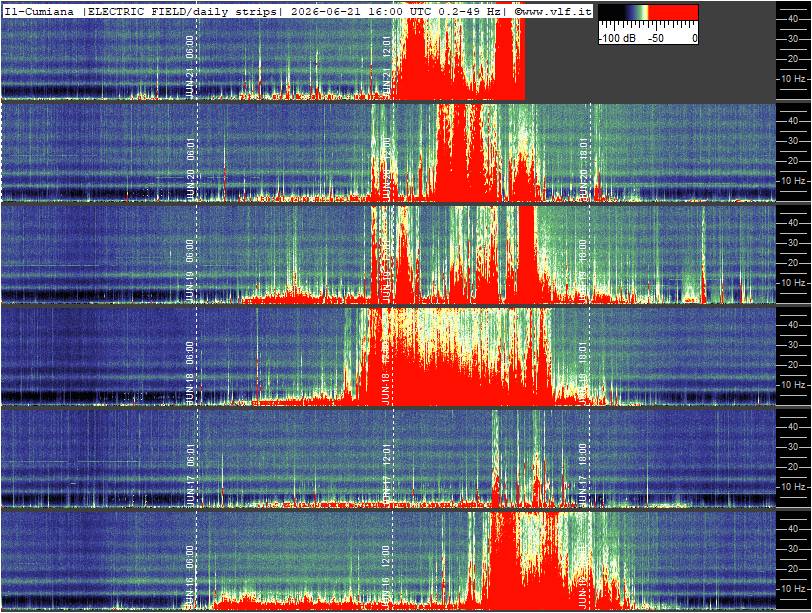The width and height of the screenshot is (812, 613).
Task: Click the 30 Hz tick label on the JUN-17 strip
Action: click(x=793, y=447)
